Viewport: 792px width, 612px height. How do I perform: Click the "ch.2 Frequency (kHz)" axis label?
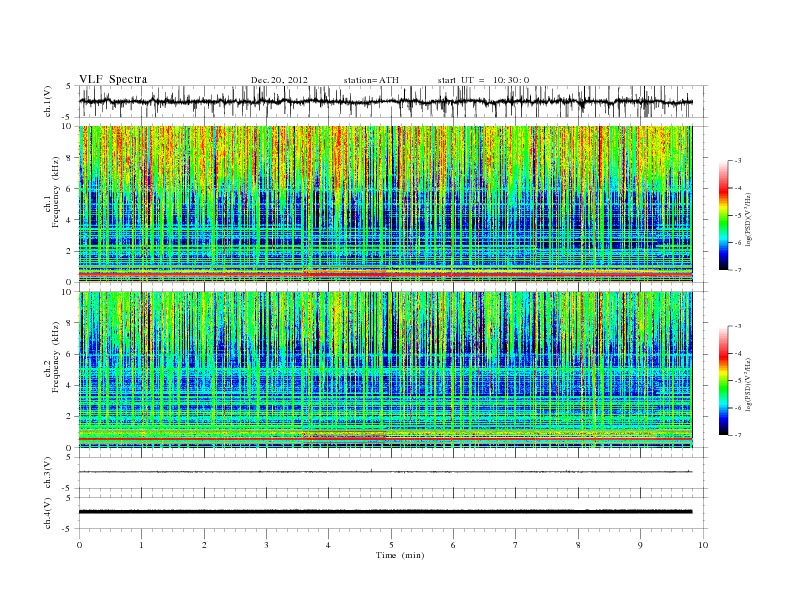tap(52, 356)
